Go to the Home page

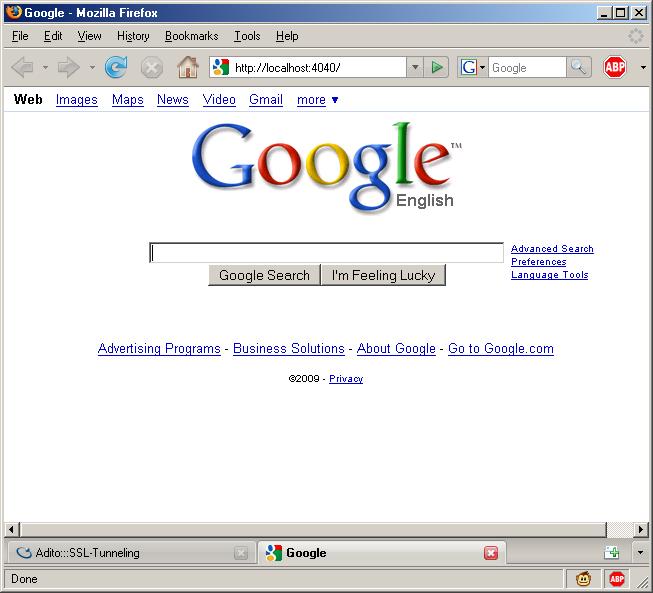(x=188, y=67)
